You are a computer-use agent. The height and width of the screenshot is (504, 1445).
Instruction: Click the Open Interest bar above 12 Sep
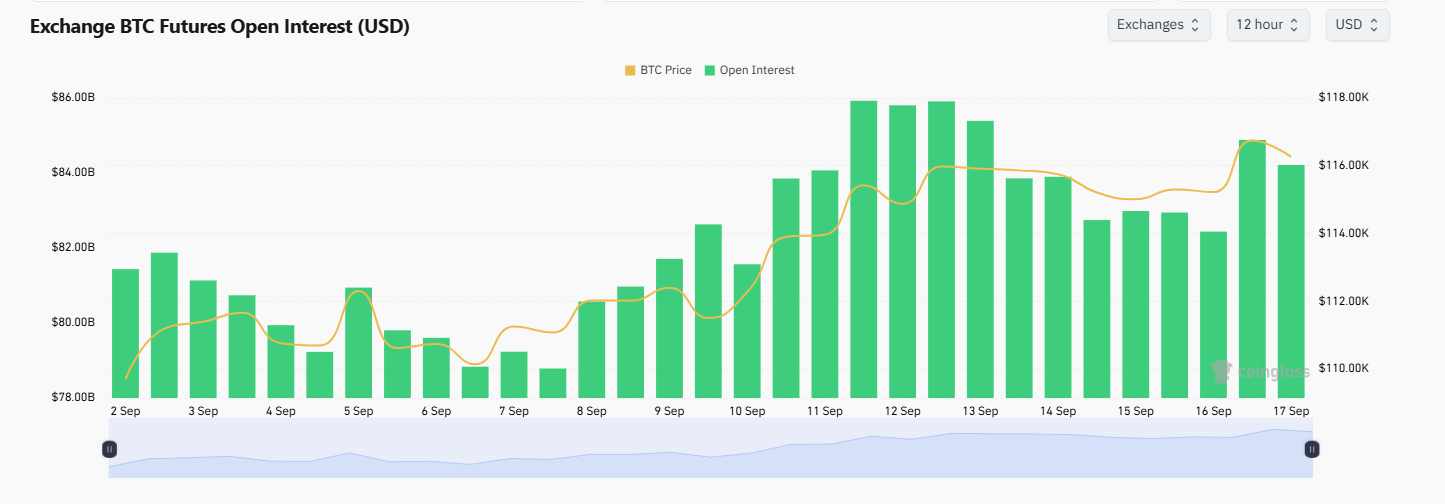(x=902, y=251)
